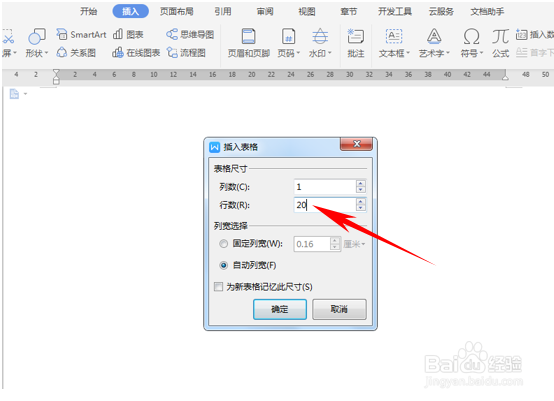Viewport: 554px width, 401px height.
Task: Click the fixed width 0.16 input field
Action: 312,244
